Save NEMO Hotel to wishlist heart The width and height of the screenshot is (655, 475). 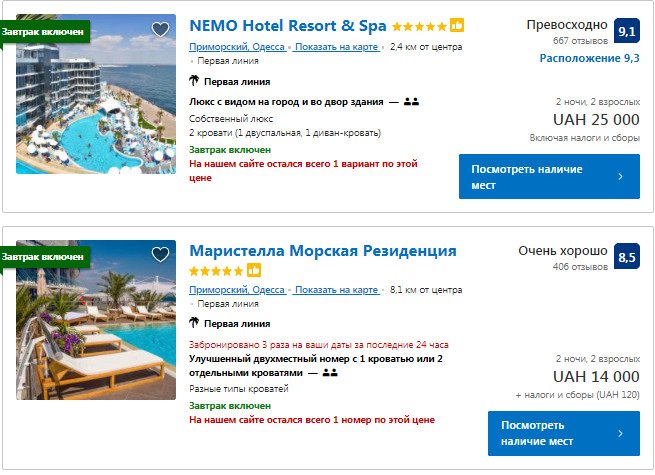[x=160, y=29]
